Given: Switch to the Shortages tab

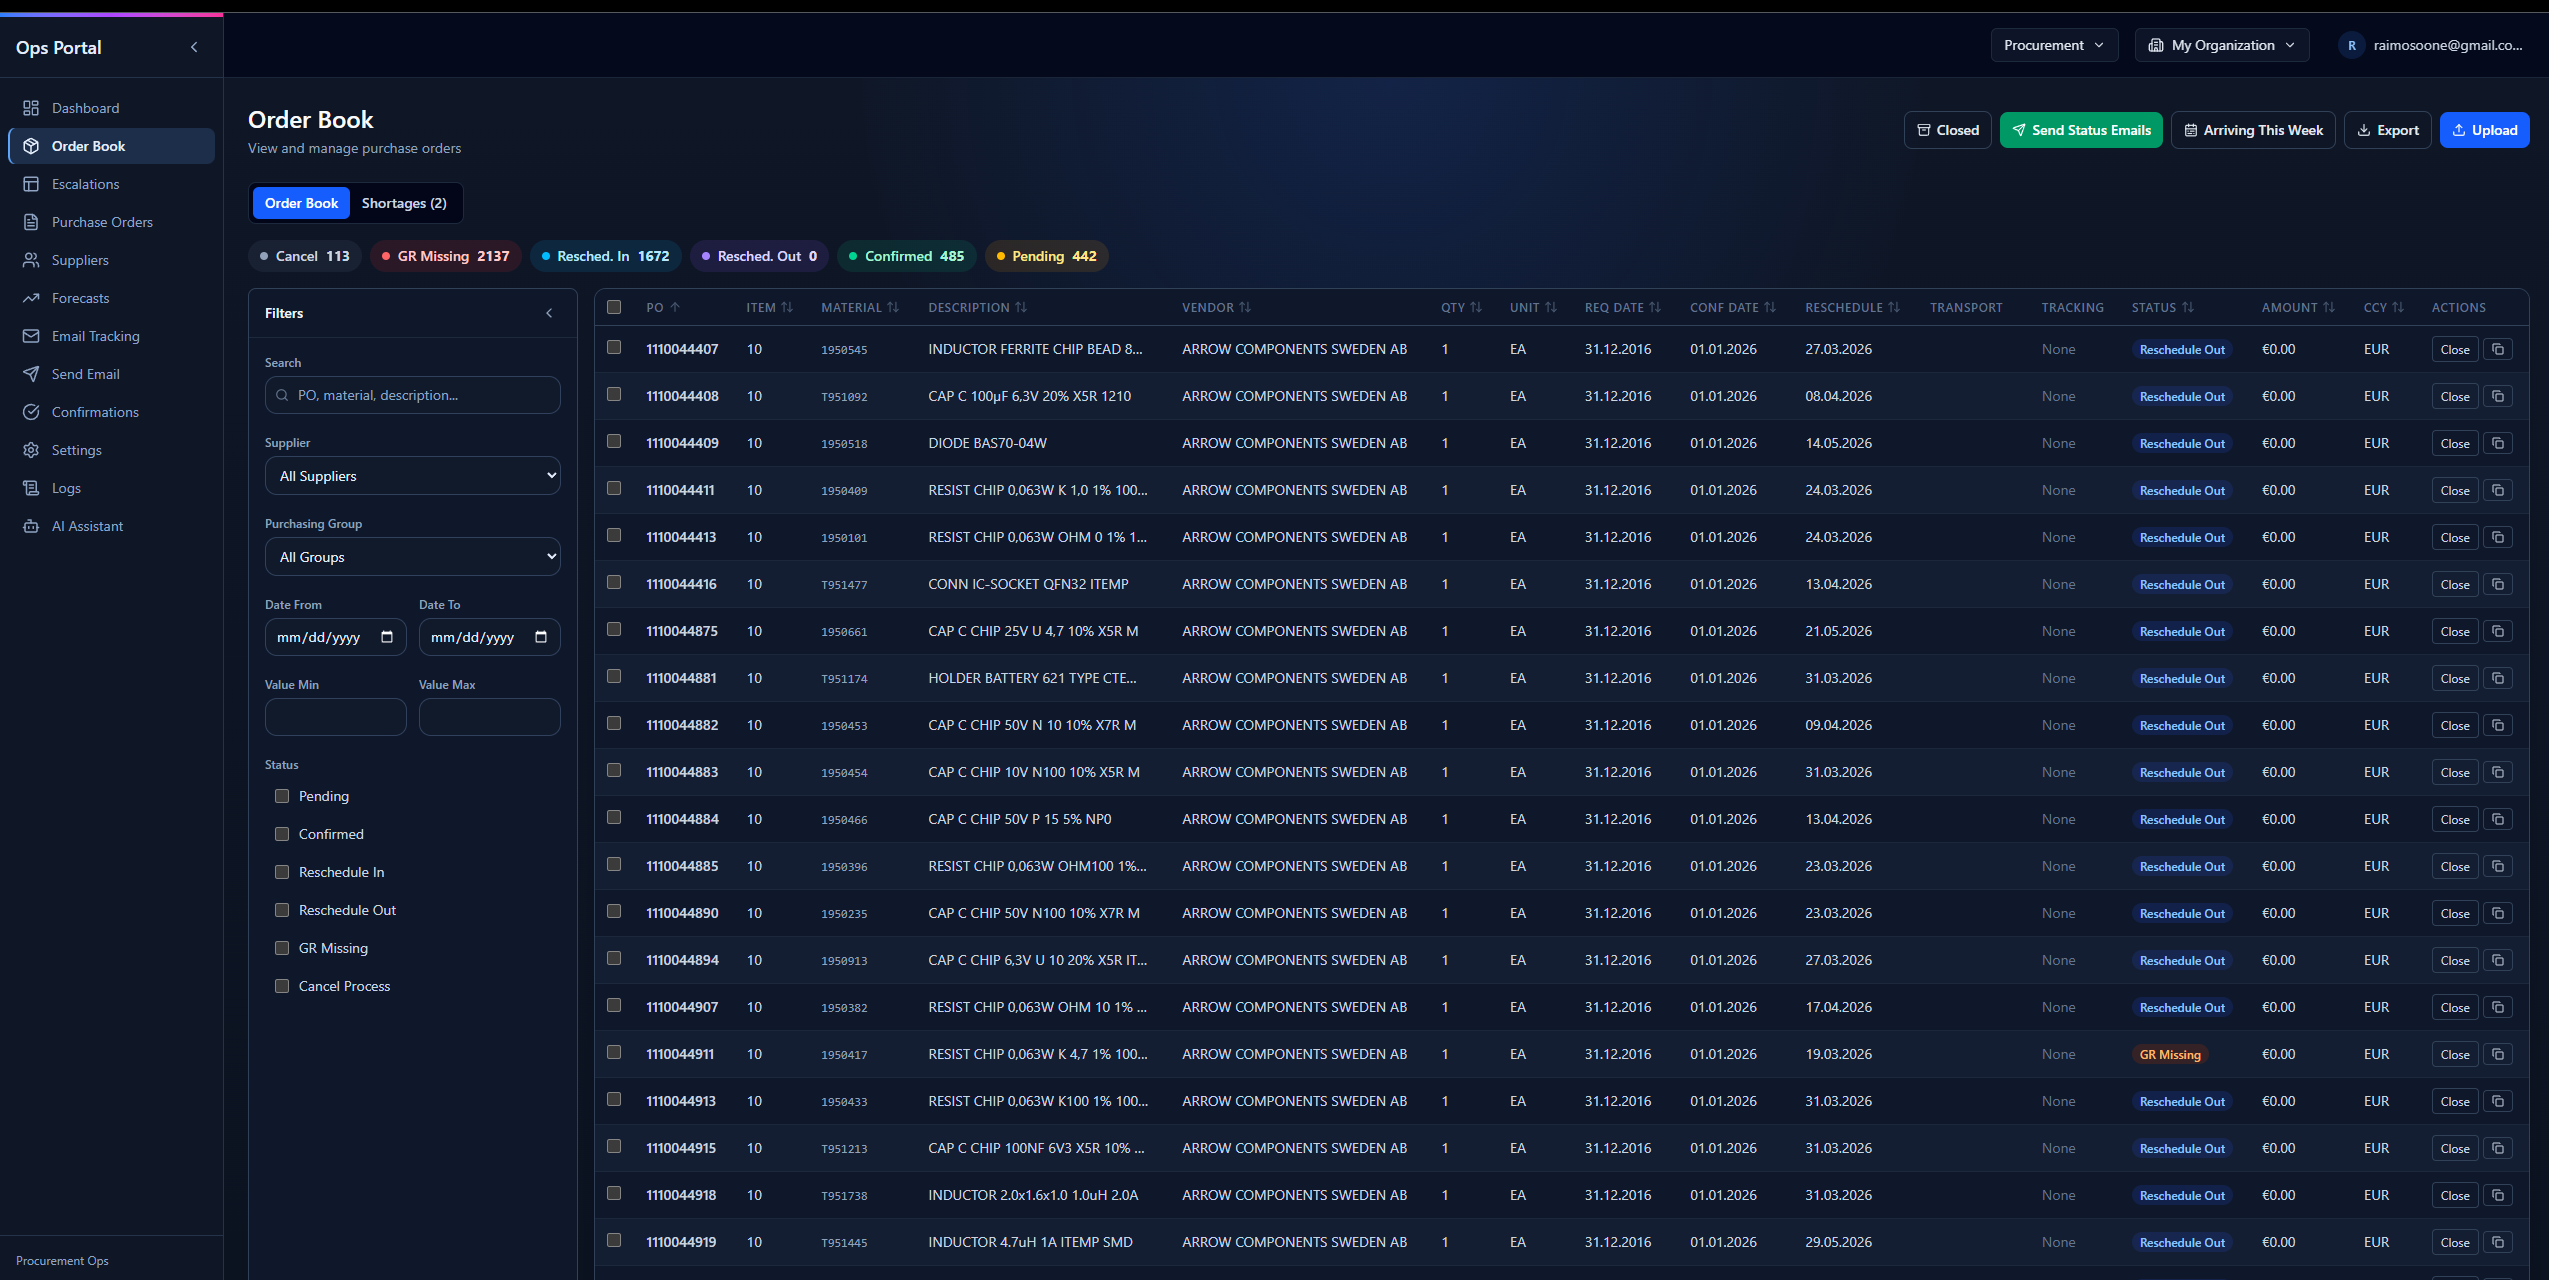Looking at the screenshot, I should click(404, 203).
